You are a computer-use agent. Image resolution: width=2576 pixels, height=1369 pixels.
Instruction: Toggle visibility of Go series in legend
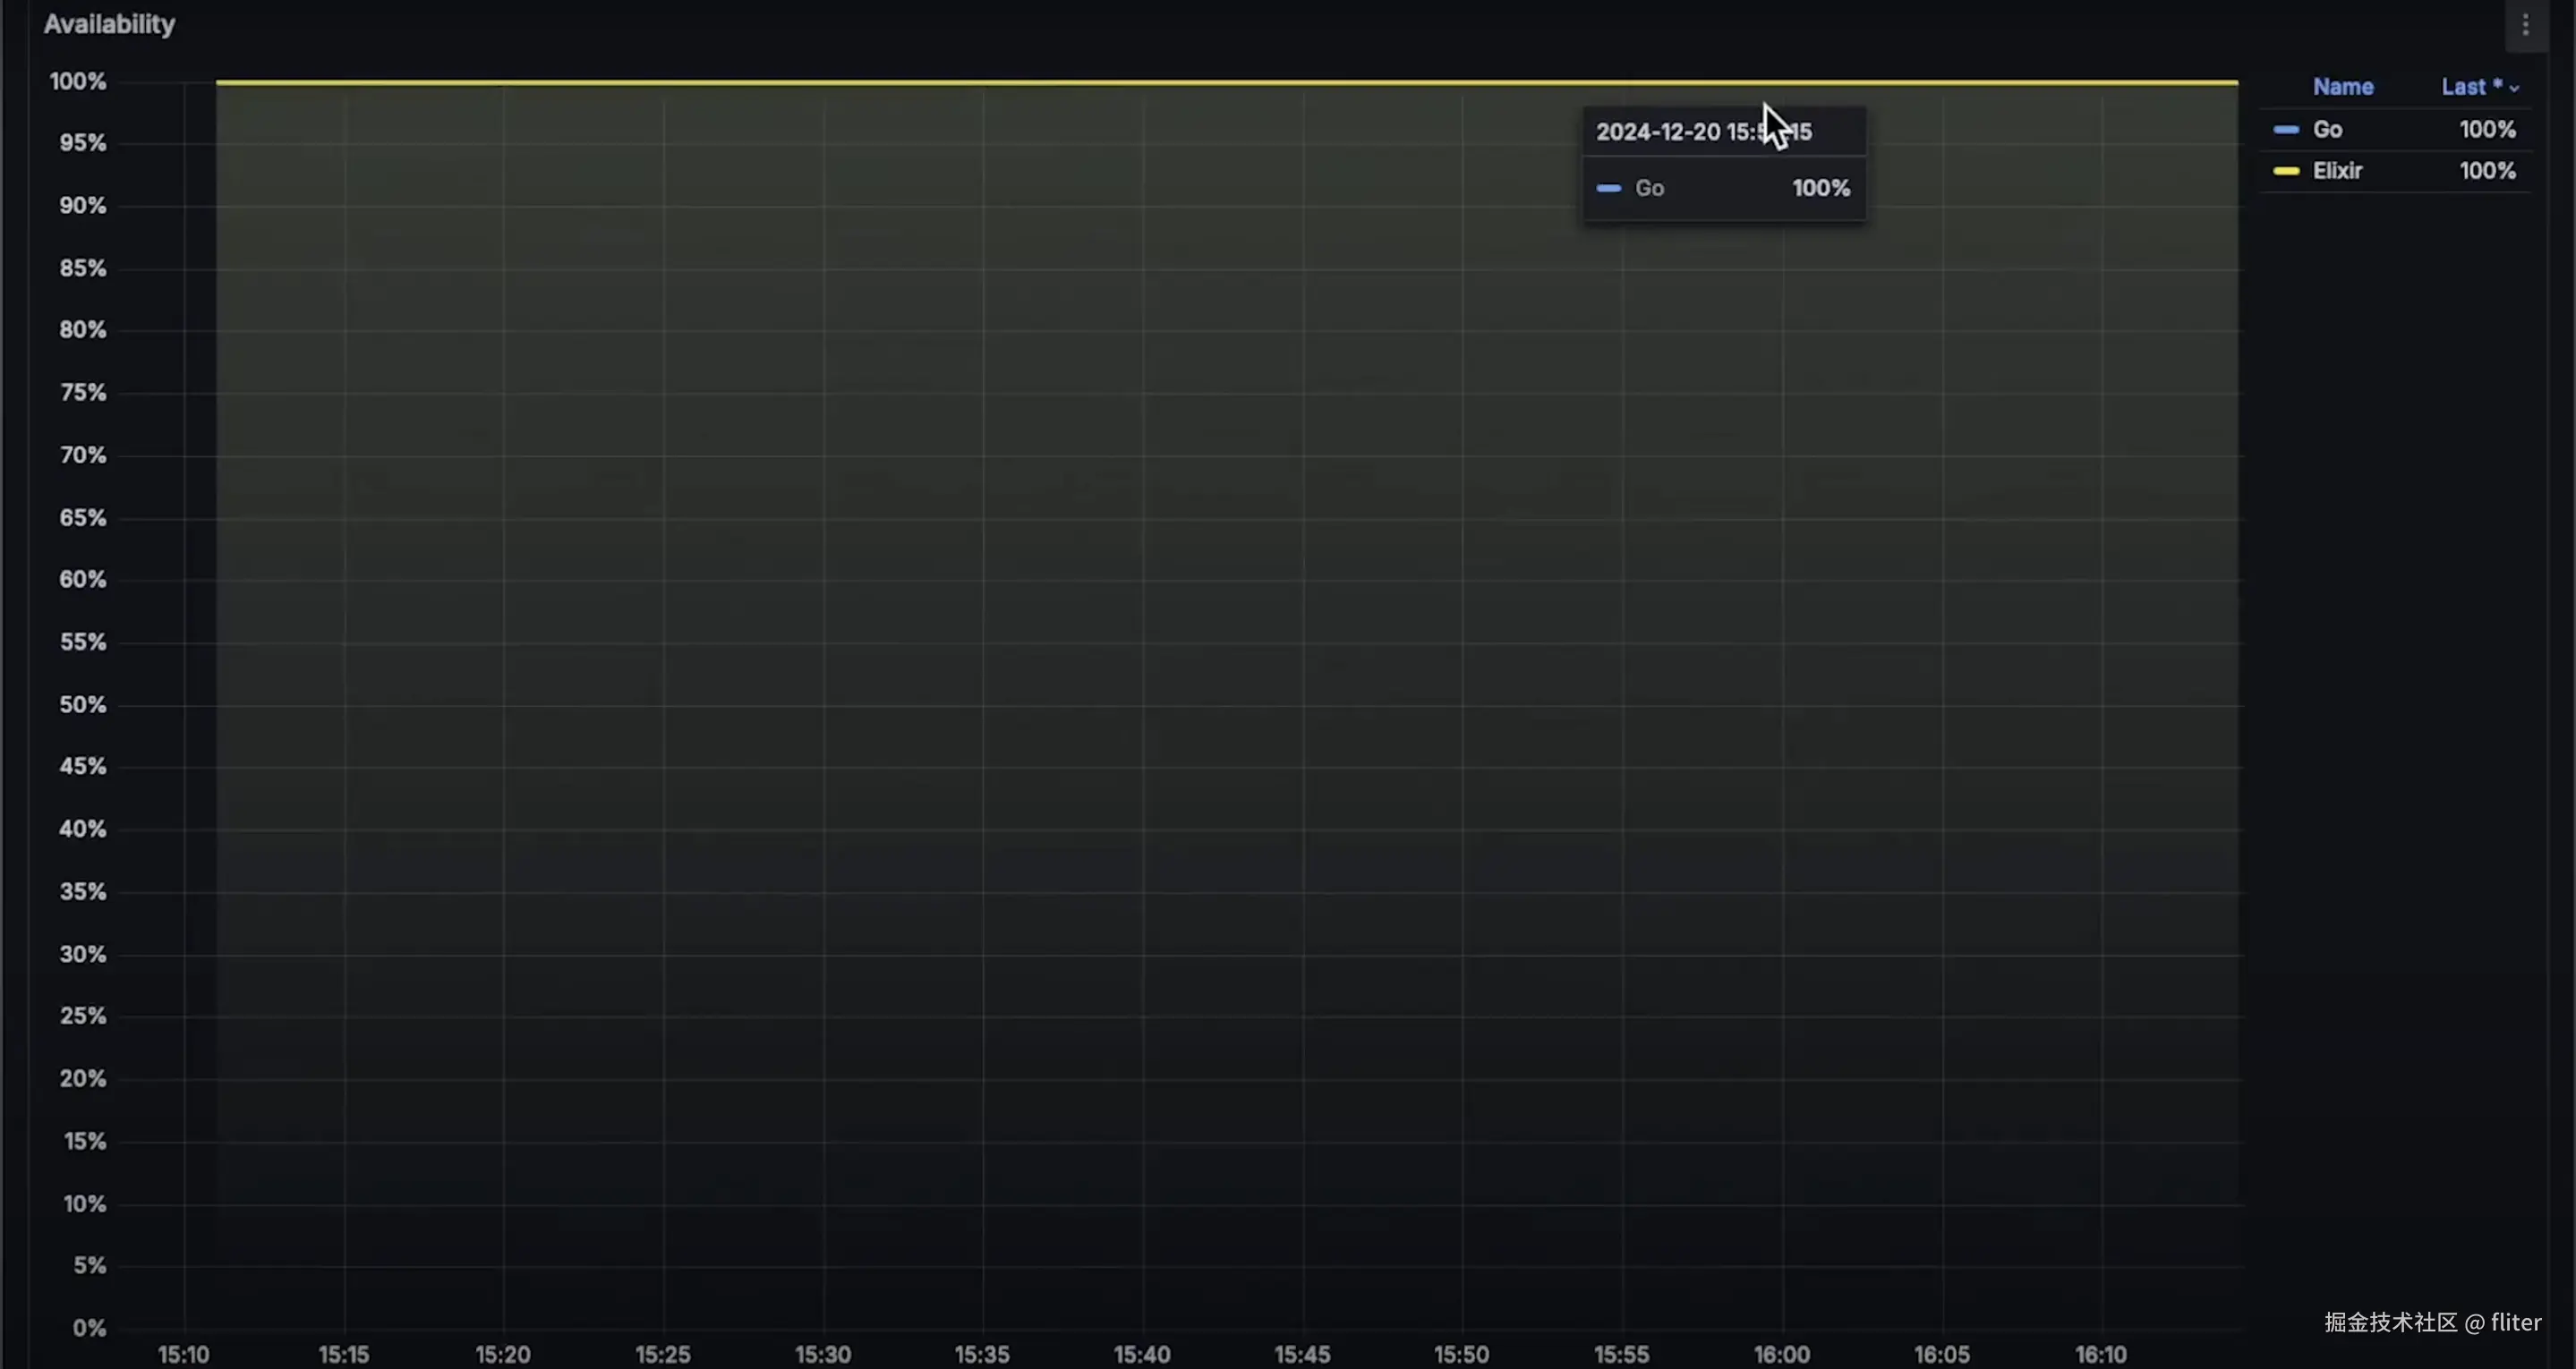pyautogui.click(x=2327, y=130)
